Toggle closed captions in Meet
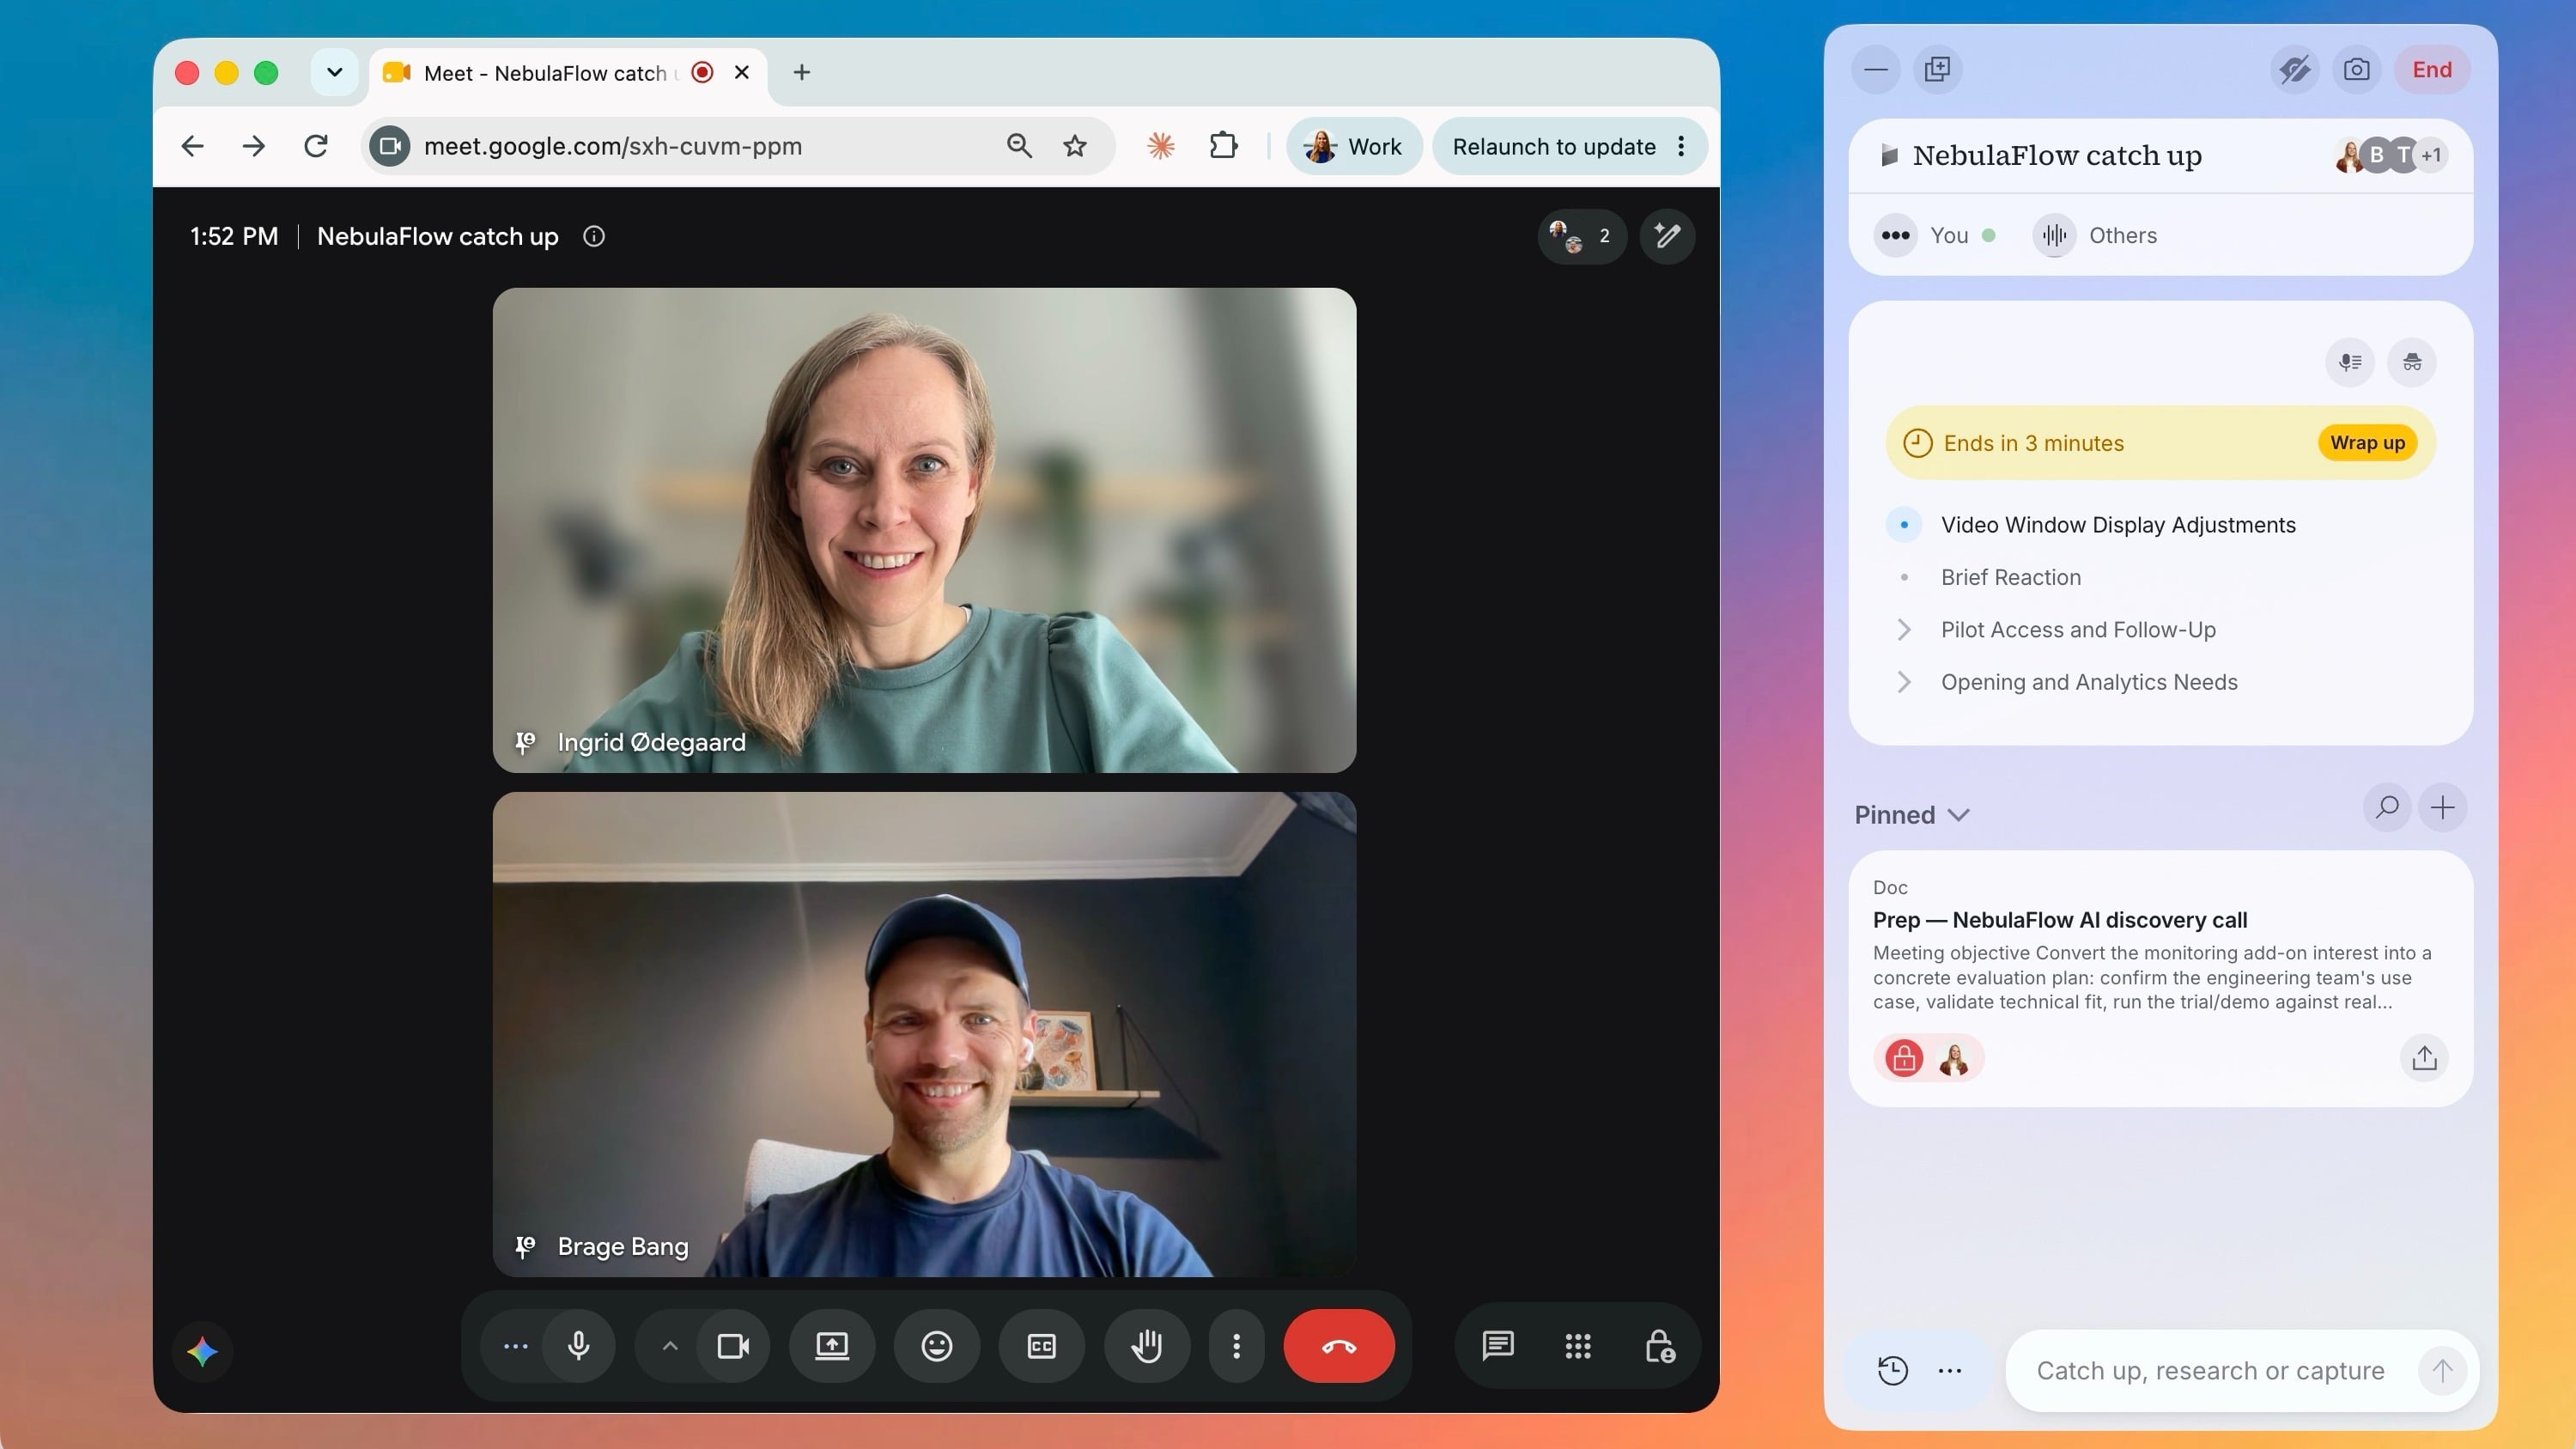The image size is (2576, 1449). (1041, 1346)
